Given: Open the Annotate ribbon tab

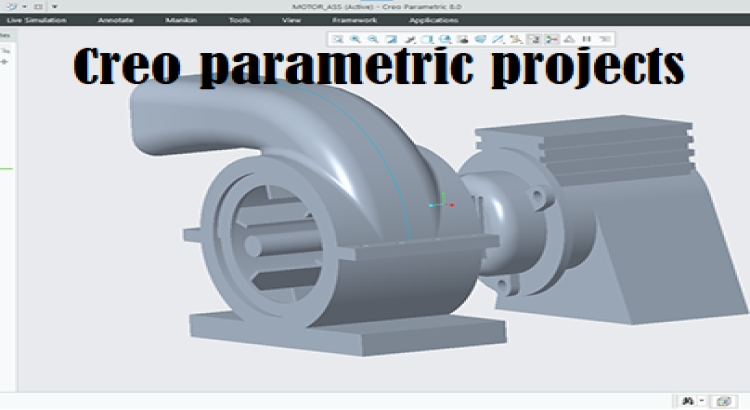Looking at the screenshot, I should tap(116, 20).
